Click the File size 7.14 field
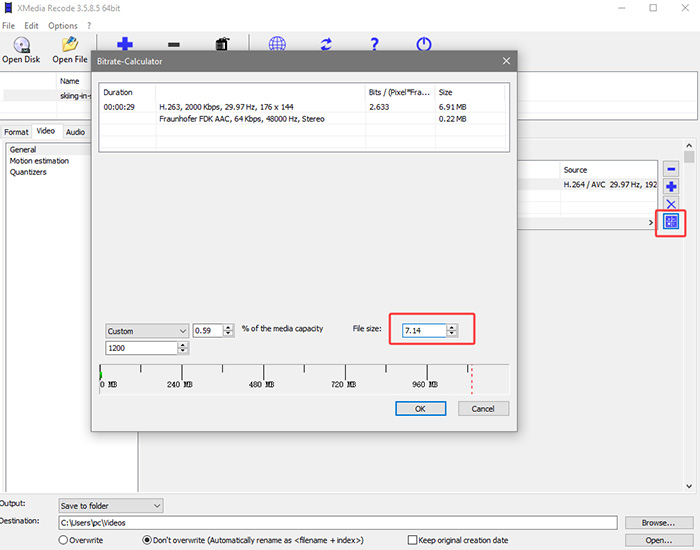700x550 pixels. (x=424, y=330)
